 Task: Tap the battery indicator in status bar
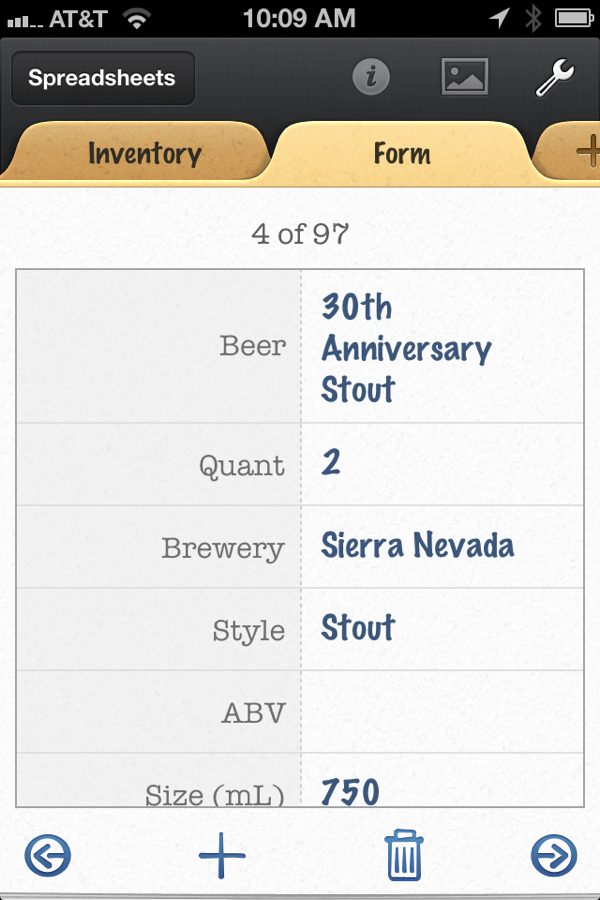(574, 18)
